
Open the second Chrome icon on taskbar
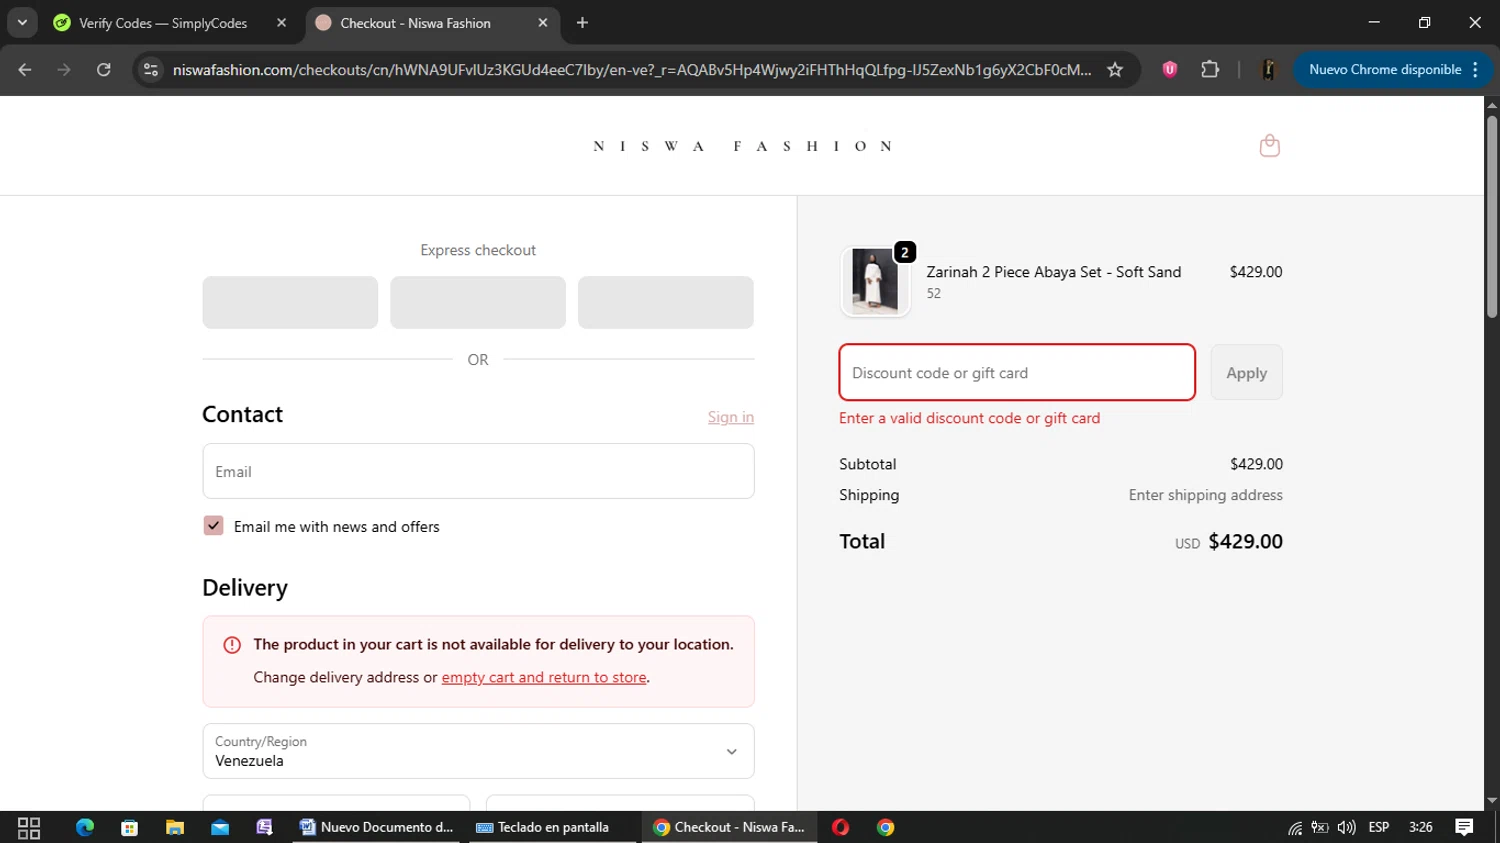coord(886,827)
